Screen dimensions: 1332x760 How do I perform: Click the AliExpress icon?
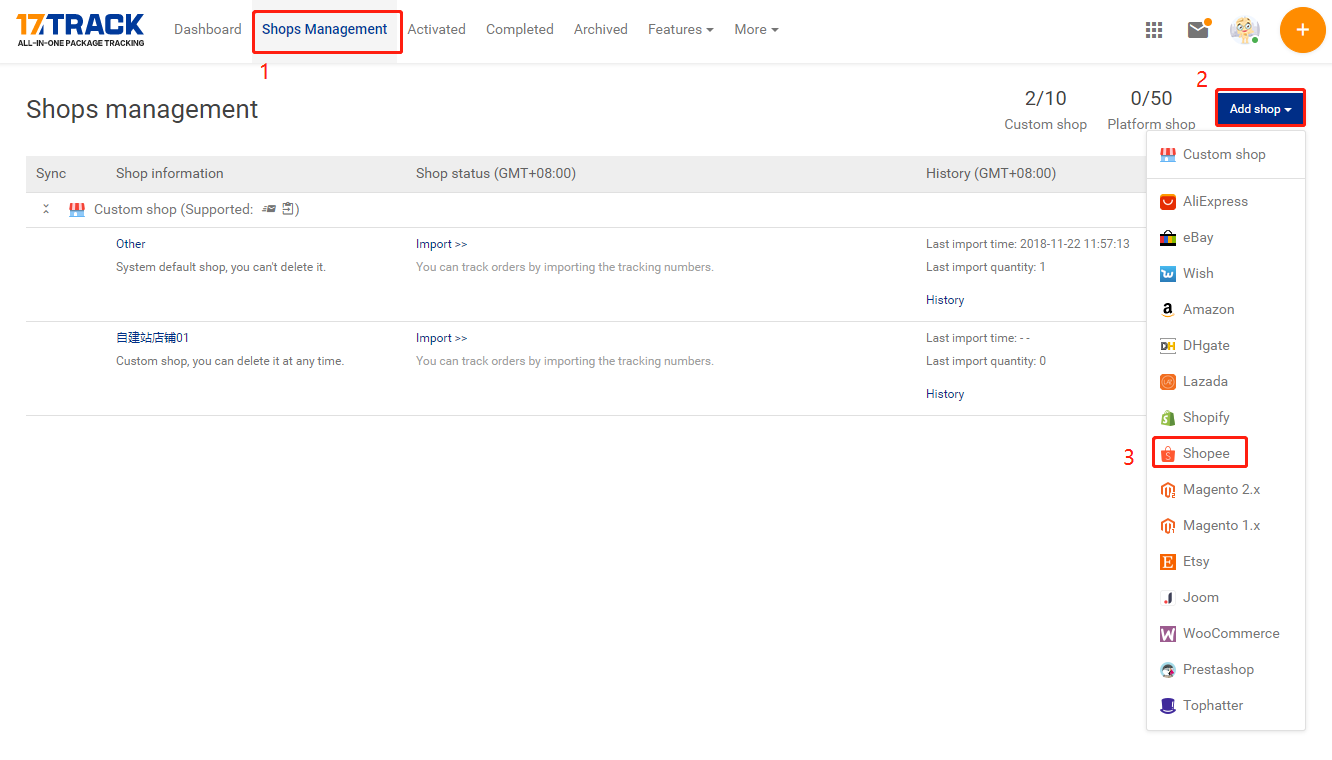pyautogui.click(x=1167, y=202)
